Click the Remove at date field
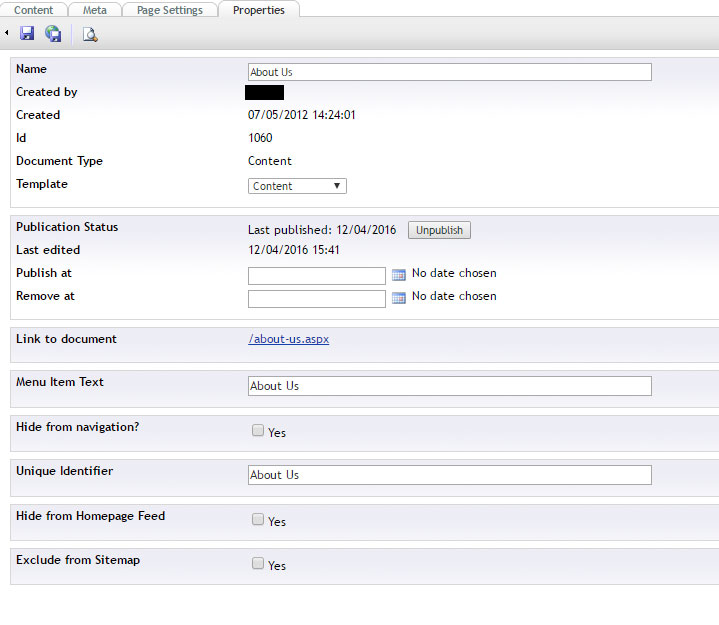Screen dimensions: 719x625 (316, 299)
